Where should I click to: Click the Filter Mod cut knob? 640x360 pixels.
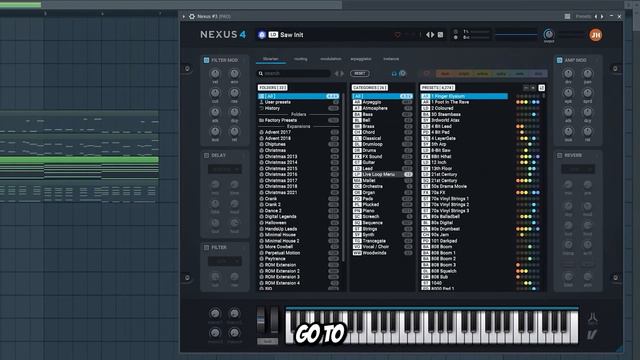pos(215,93)
